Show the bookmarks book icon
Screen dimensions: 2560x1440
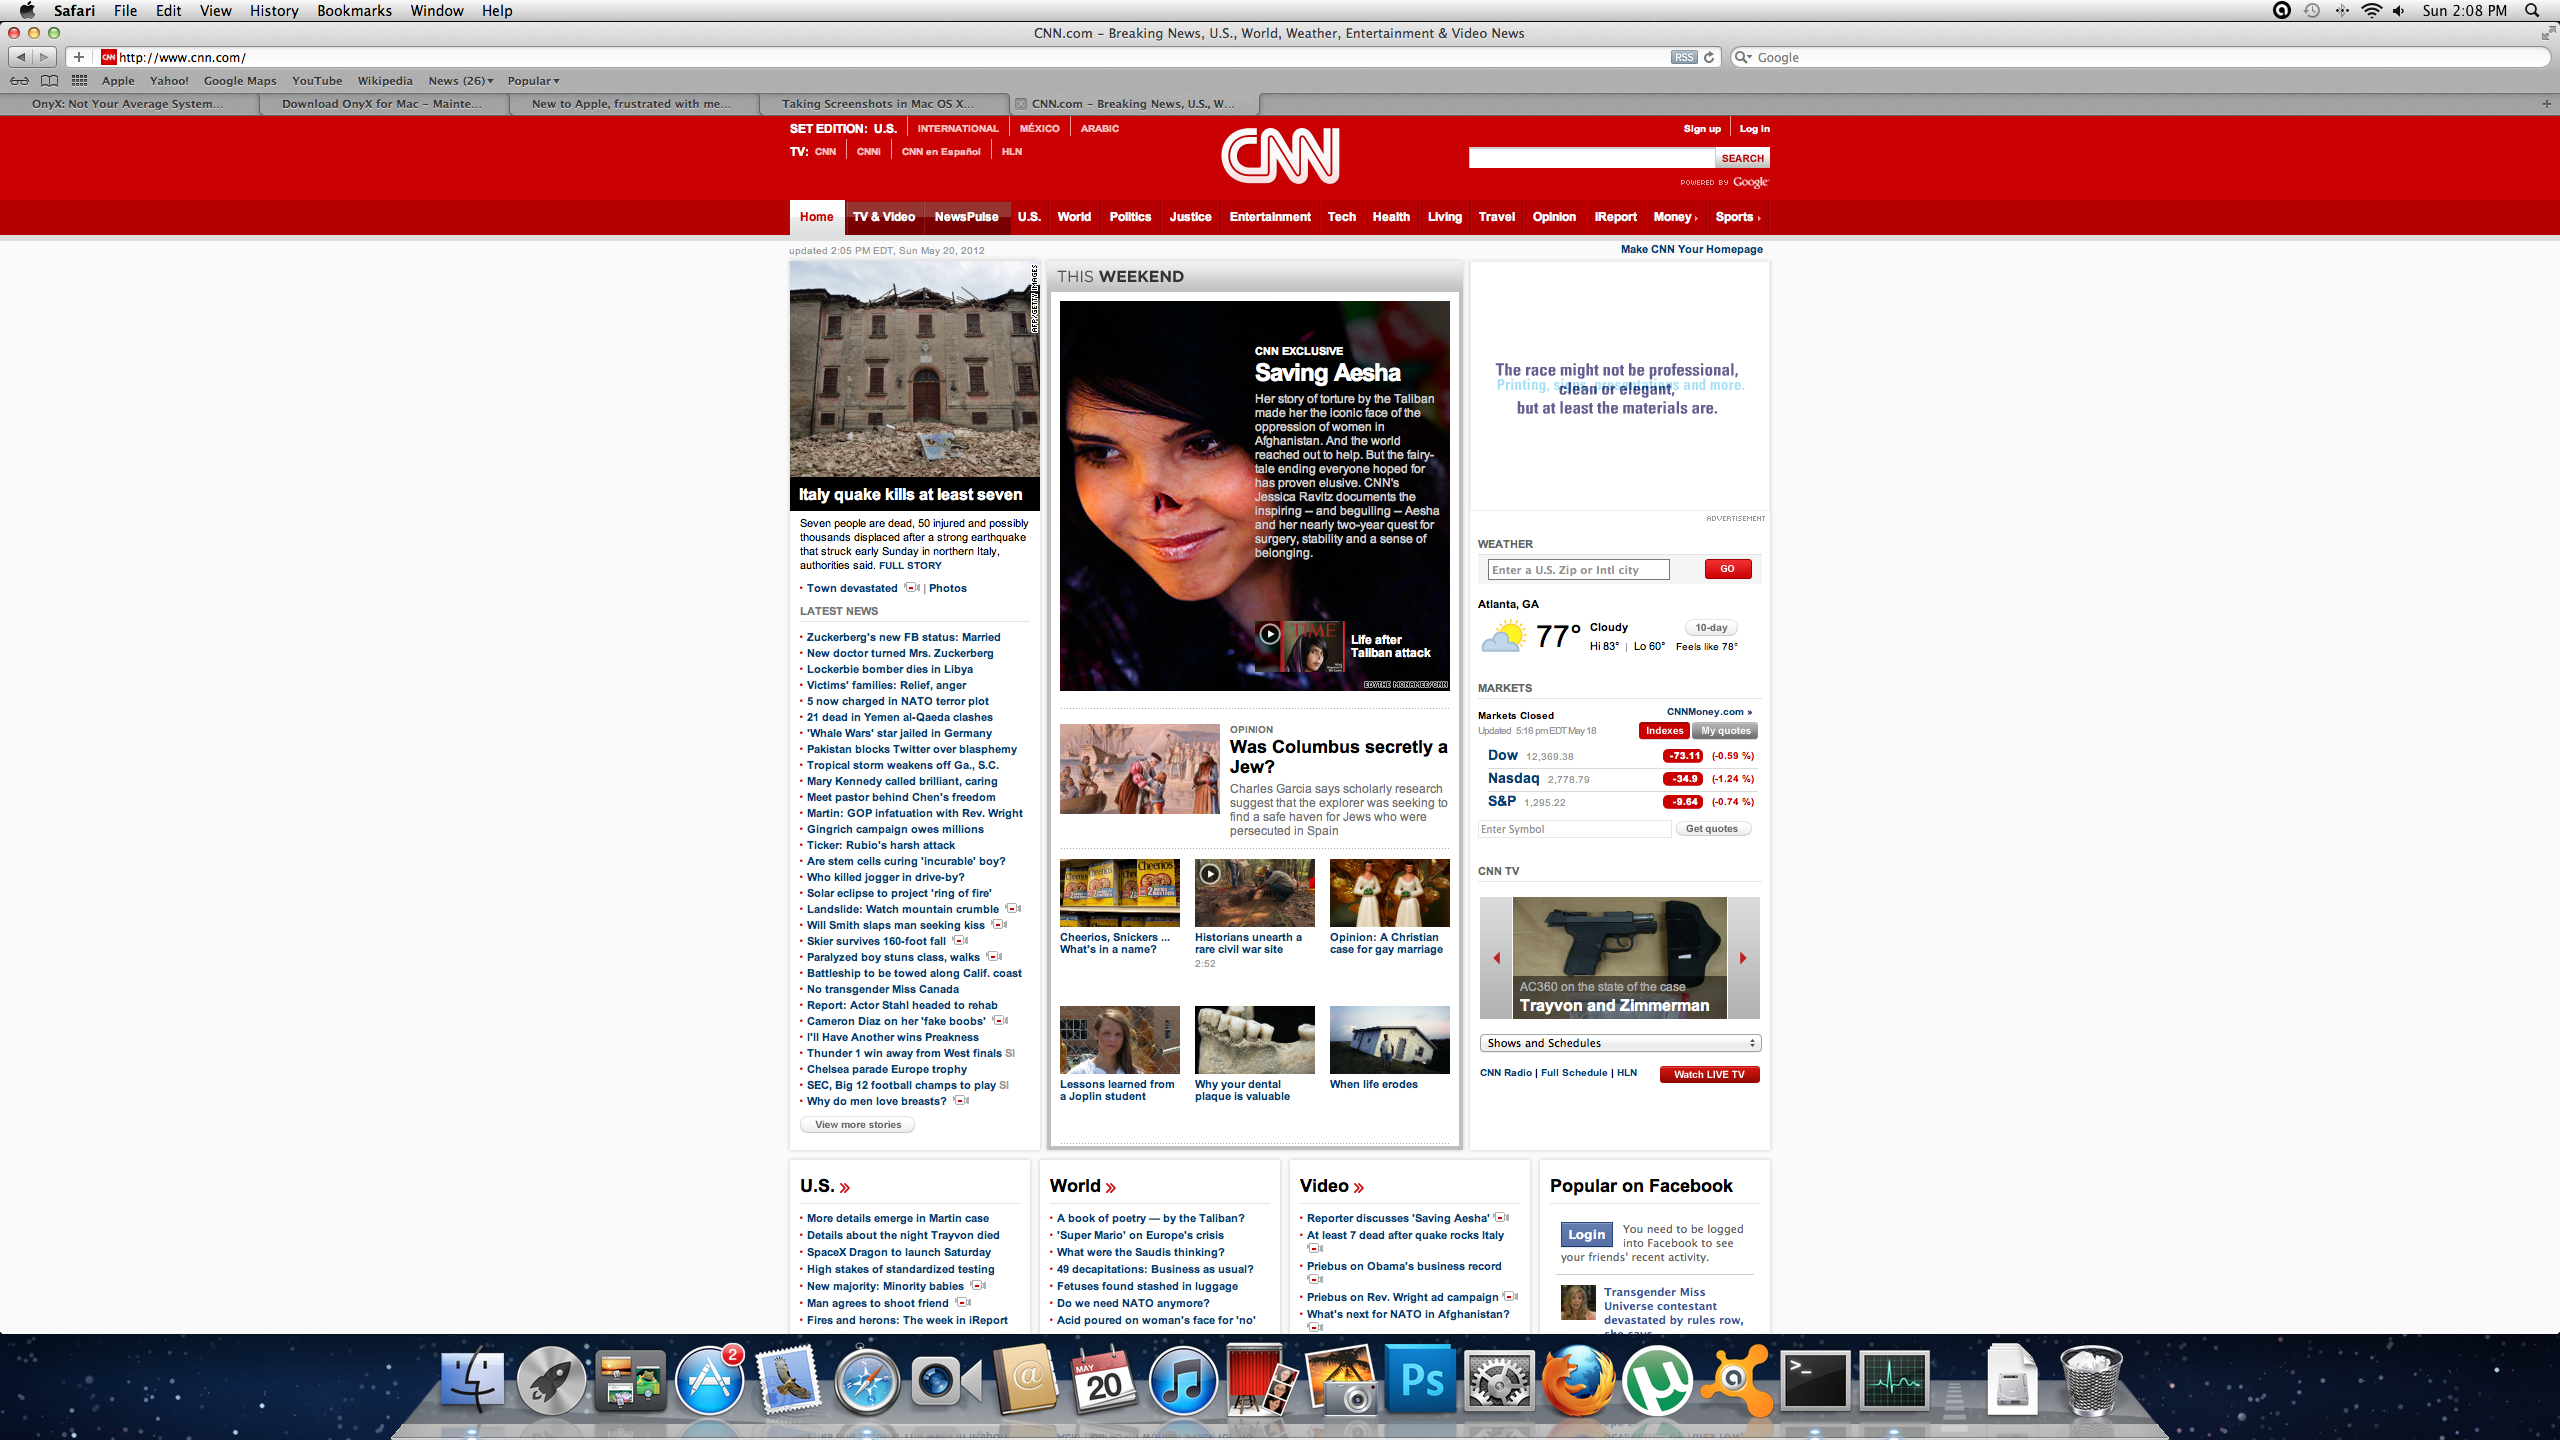[49, 81]
